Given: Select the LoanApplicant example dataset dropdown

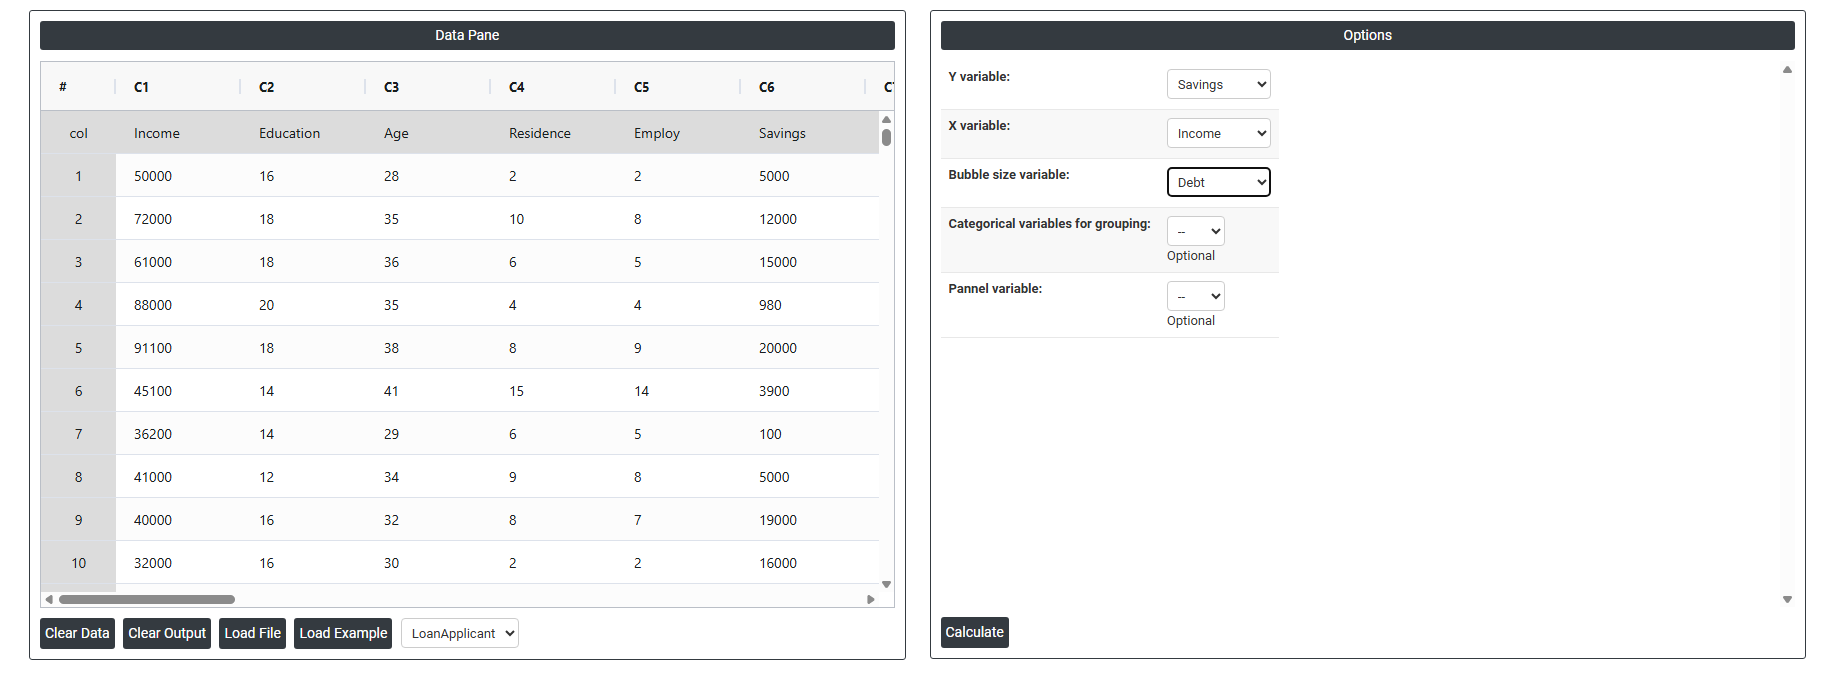Looking at the screenshot, I should pyautogui.click(x=459, y=634).
